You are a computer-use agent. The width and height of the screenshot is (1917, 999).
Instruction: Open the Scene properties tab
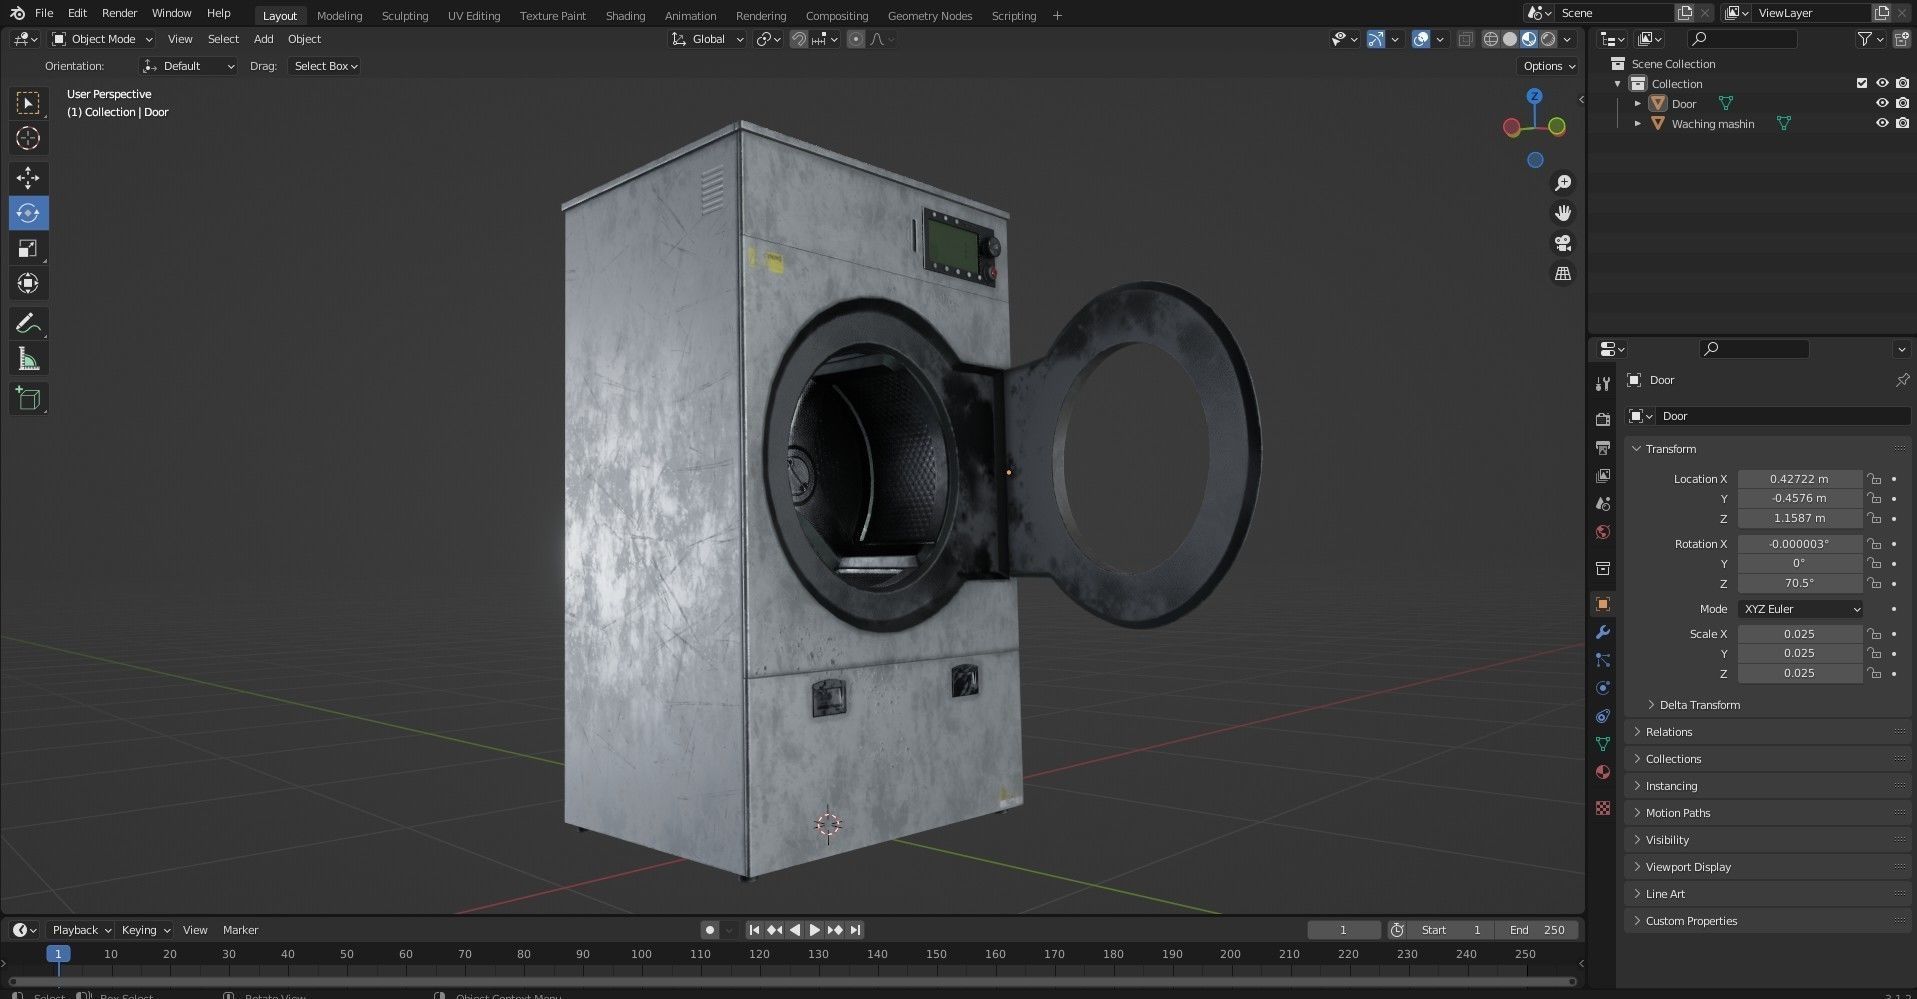[1603, 503]
